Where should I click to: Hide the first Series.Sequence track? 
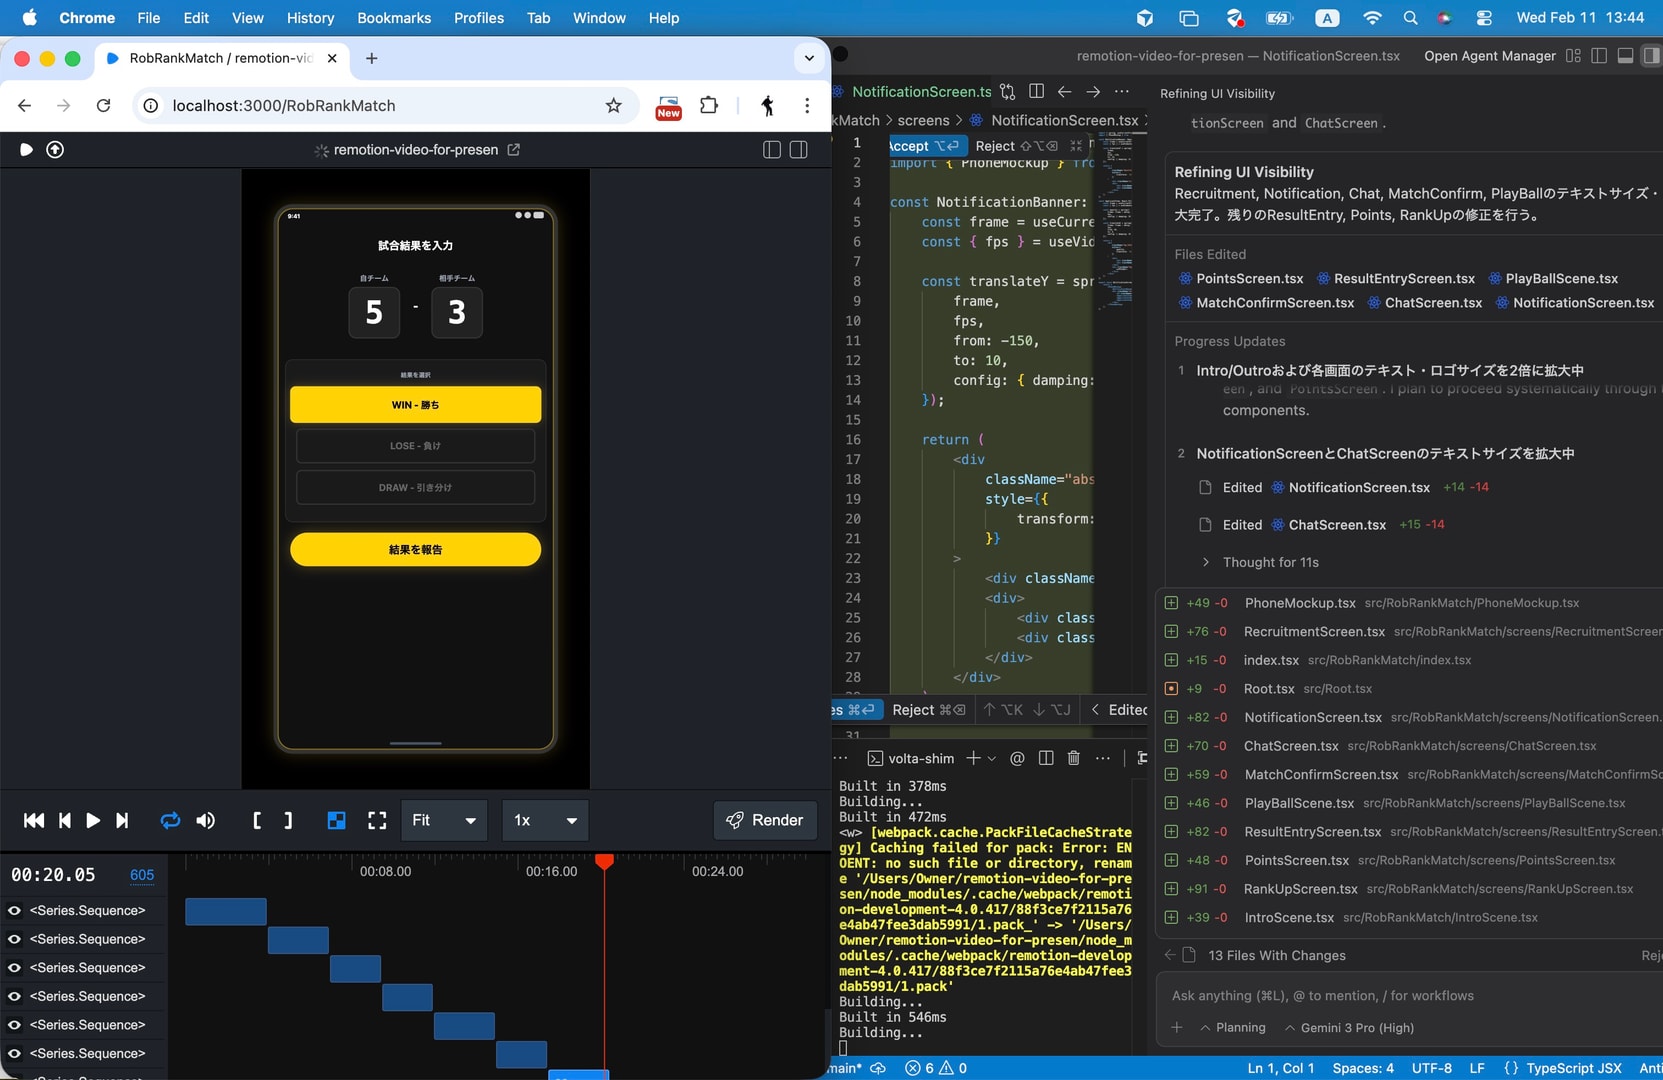14,910
